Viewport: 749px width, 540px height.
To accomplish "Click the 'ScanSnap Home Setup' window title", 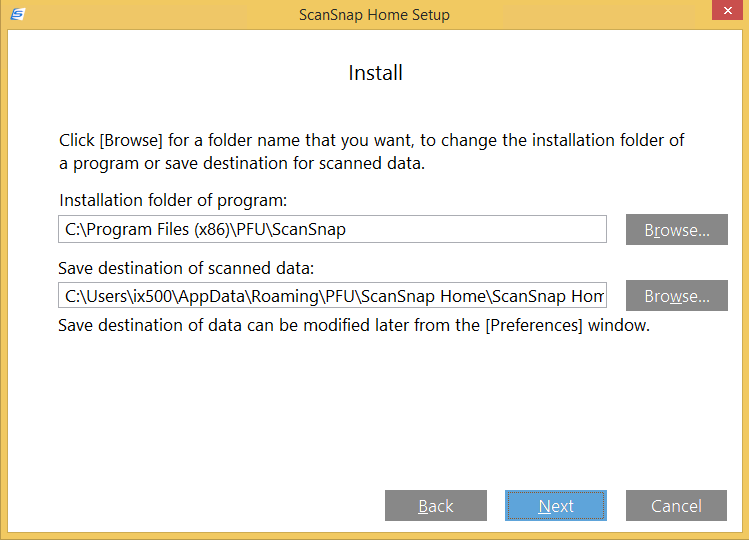I will (374, 15).
